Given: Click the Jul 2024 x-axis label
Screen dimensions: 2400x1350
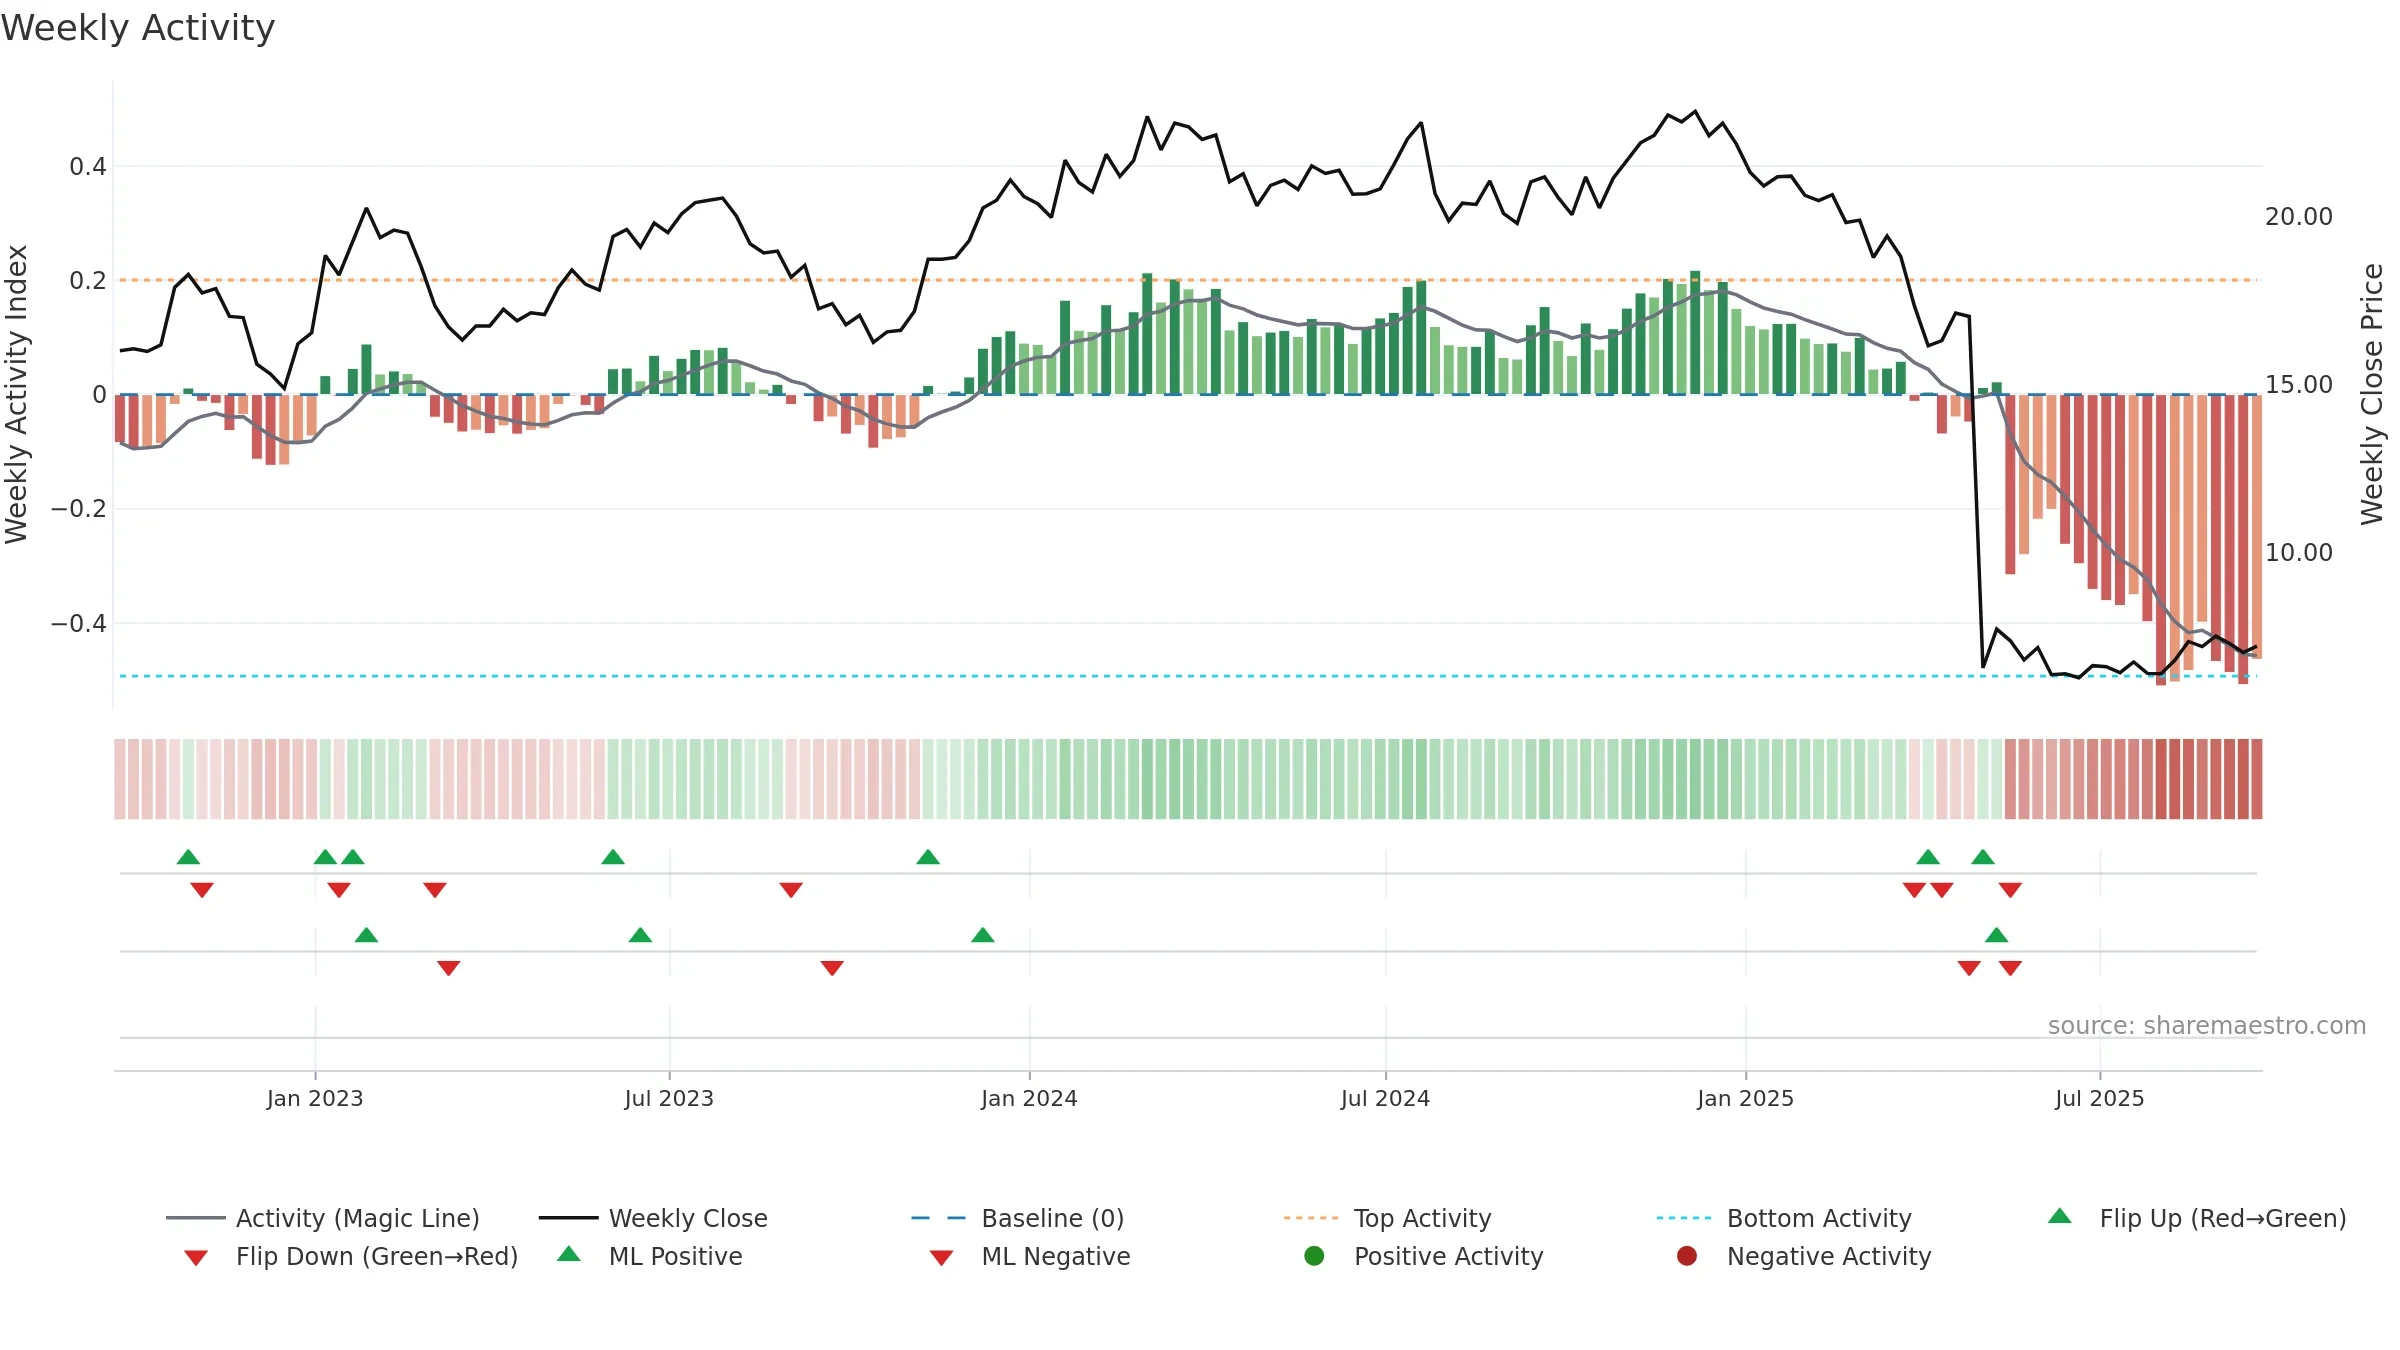Looking at the screenshot, I should pyautogui.click(x=1385, y=1098).
